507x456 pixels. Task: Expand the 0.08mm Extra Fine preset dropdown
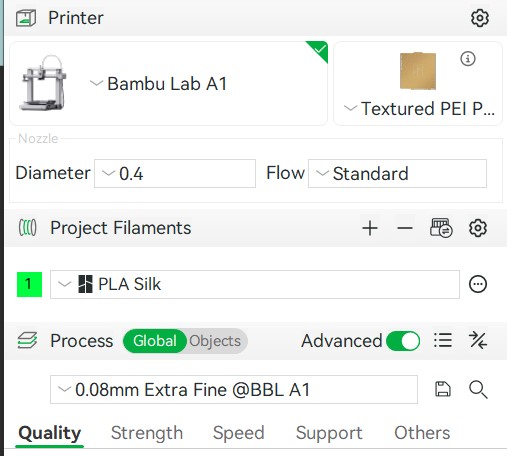tap(234, 389)
